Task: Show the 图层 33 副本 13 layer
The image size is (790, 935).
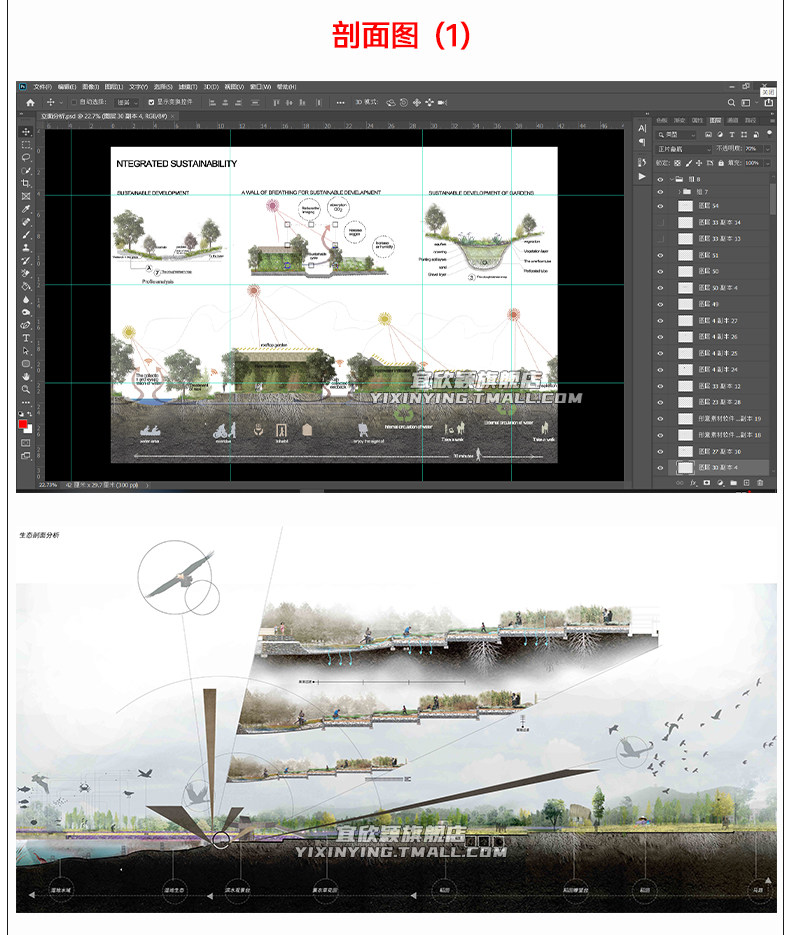Action: (x=660, y=239)
